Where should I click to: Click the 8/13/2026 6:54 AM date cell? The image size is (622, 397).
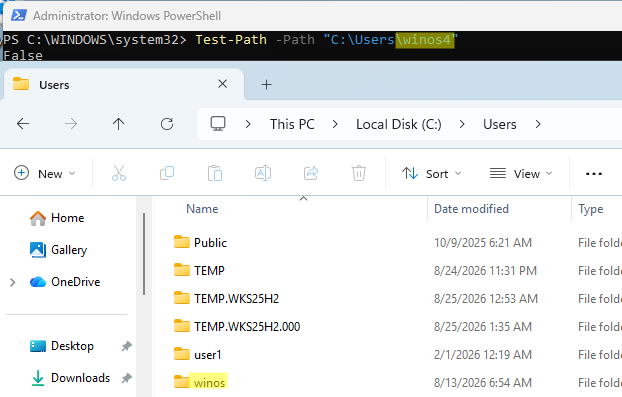tap(483, 382)
